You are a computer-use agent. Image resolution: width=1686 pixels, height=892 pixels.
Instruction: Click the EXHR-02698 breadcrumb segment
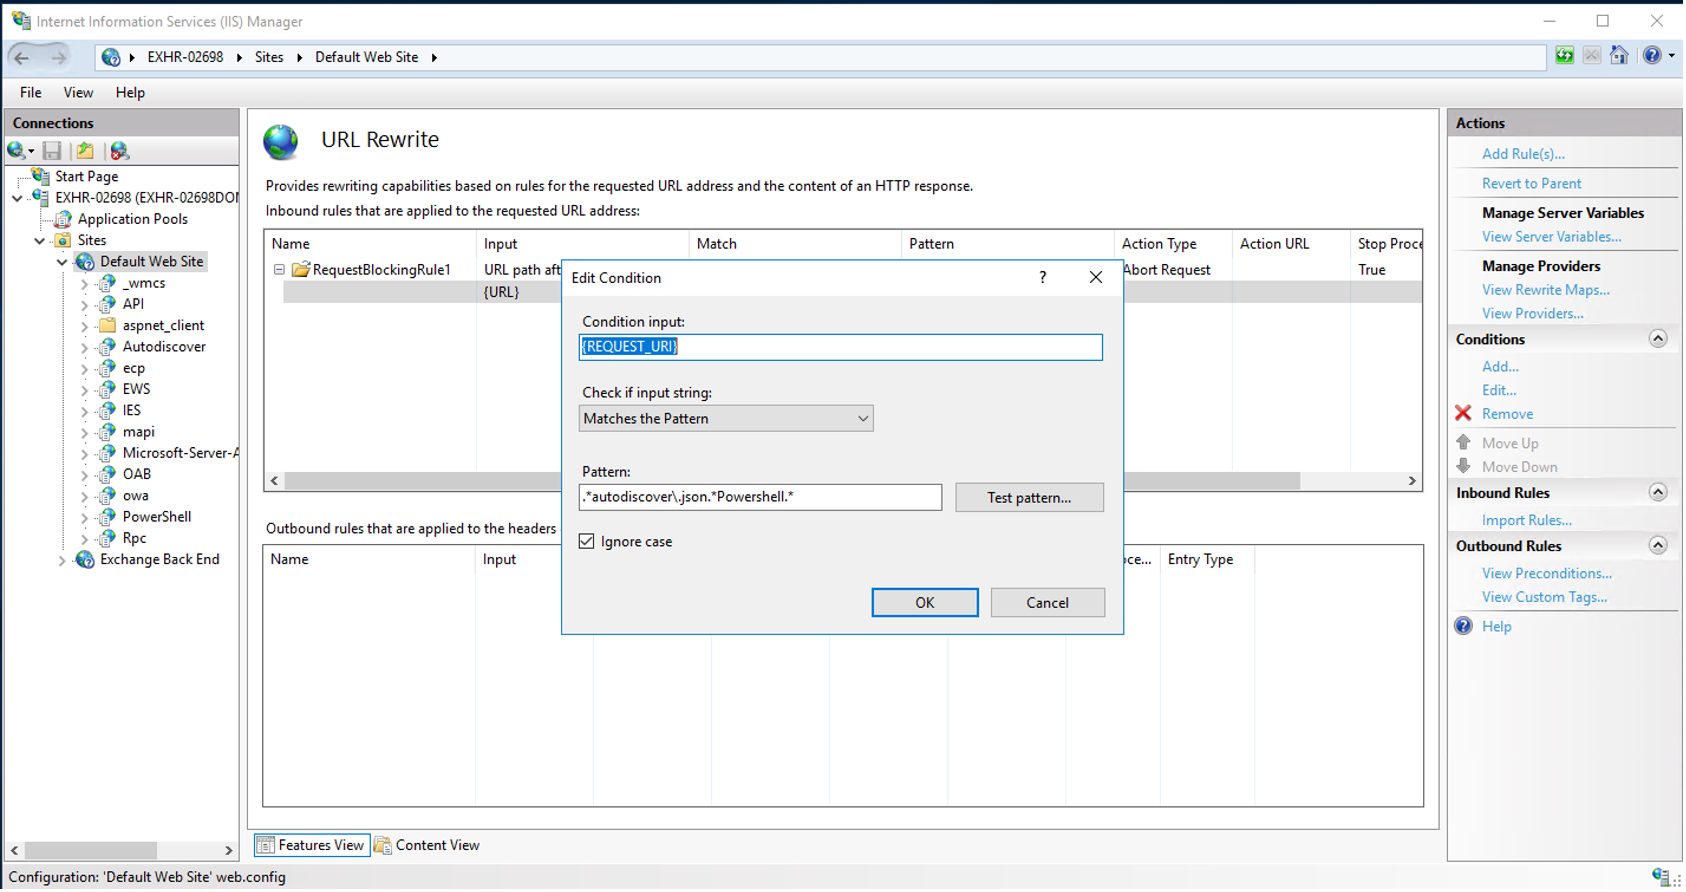tap(185, 57)
